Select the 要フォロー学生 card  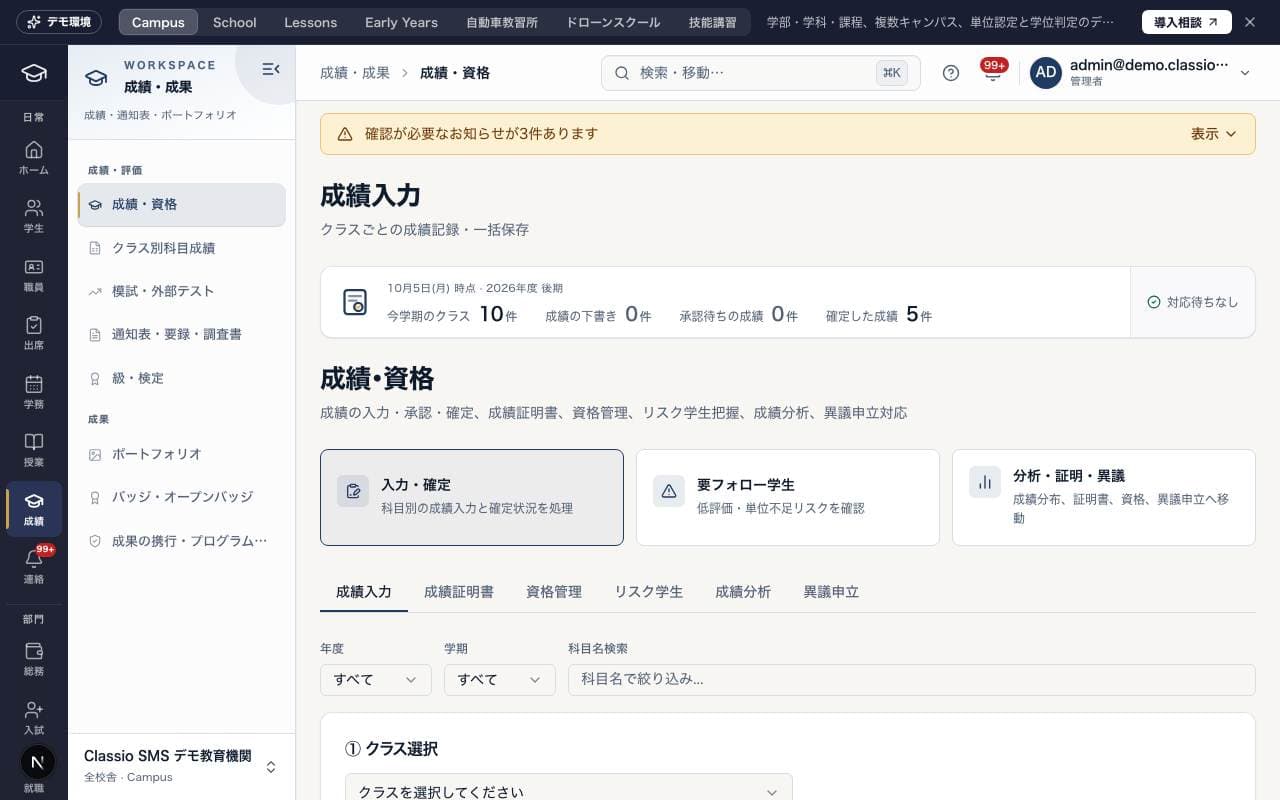pos(788,497)
